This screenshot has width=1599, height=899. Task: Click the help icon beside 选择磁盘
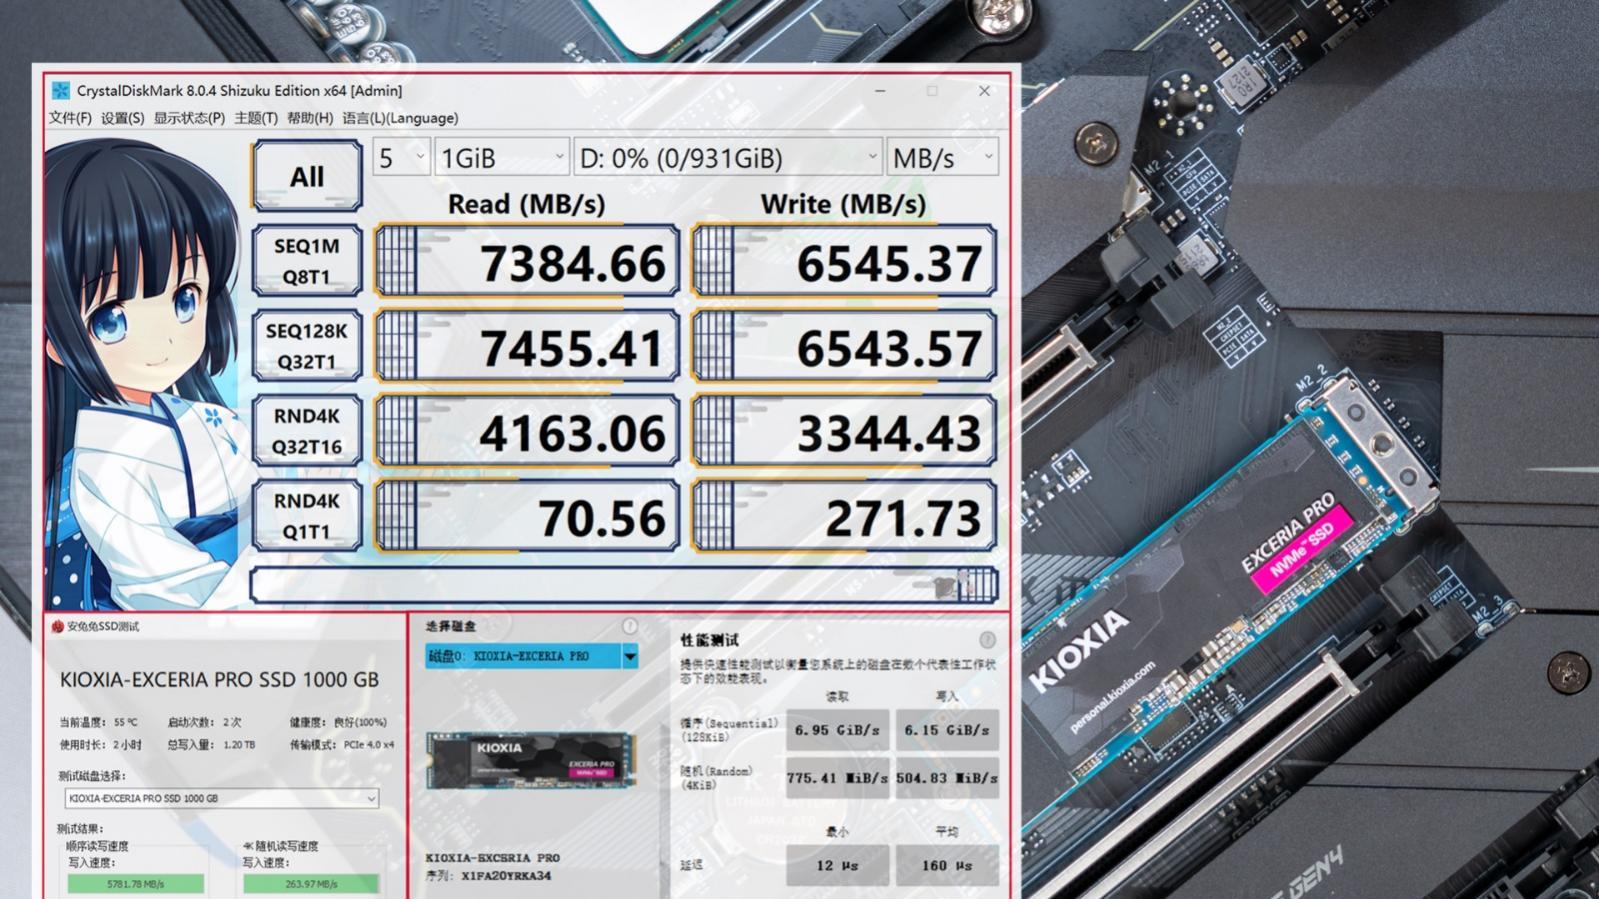click(630, 626)
